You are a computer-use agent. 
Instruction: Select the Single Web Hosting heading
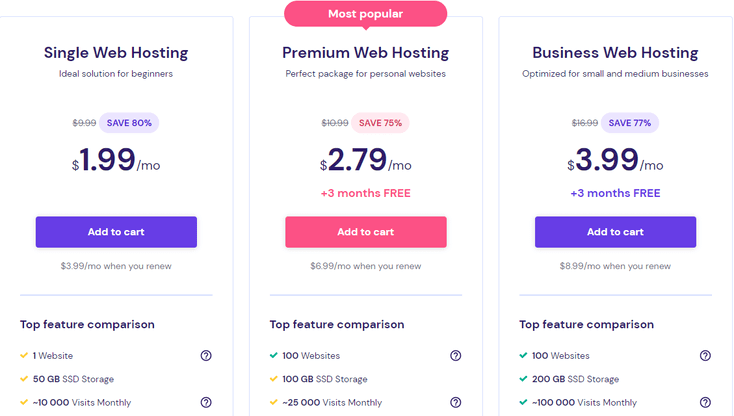tap(116, 53)
